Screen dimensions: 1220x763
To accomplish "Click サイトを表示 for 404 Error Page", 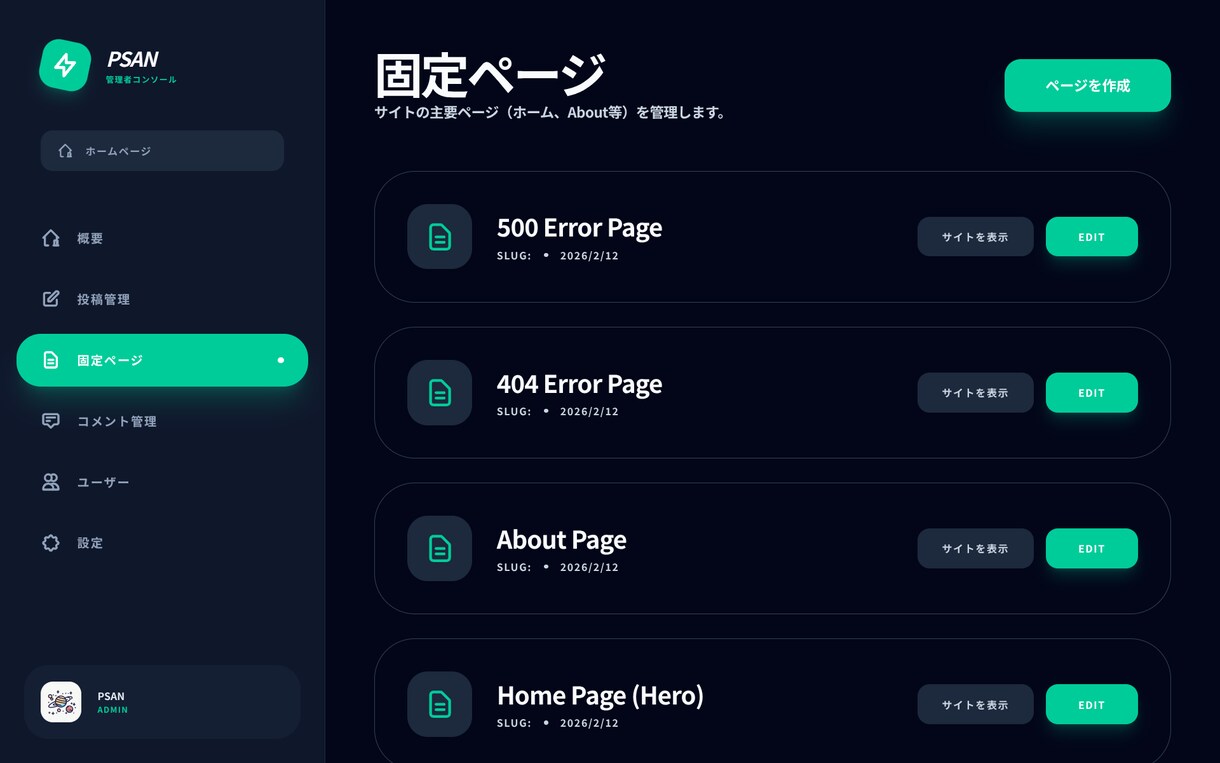I will (975, 392).
